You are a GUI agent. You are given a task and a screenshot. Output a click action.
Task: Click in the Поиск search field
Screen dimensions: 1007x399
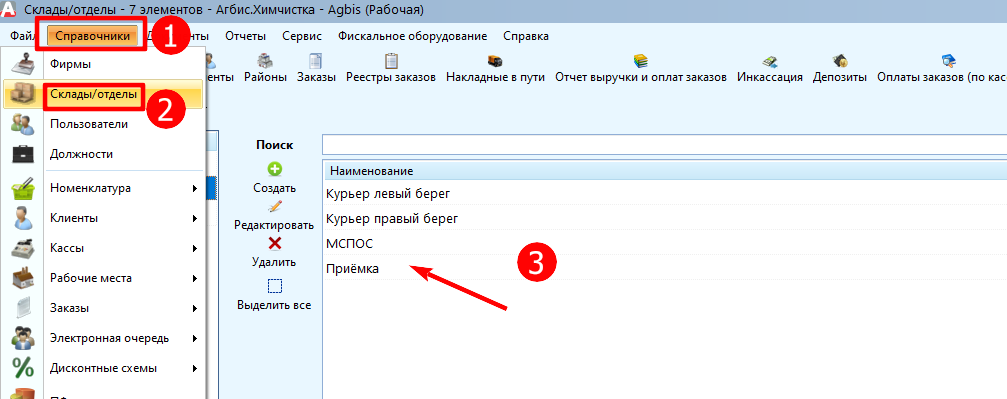[665, 145]
